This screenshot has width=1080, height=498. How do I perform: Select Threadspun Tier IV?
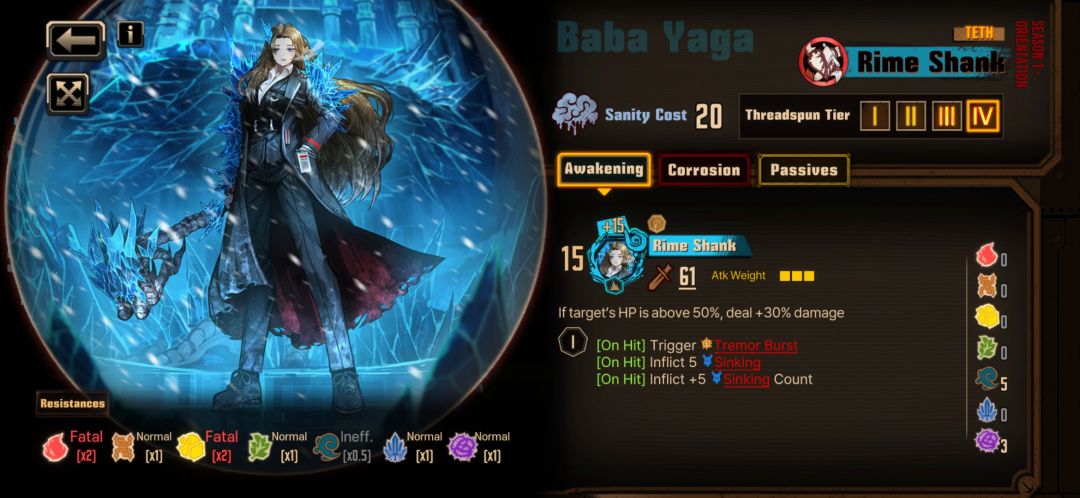tap(983, 116)
